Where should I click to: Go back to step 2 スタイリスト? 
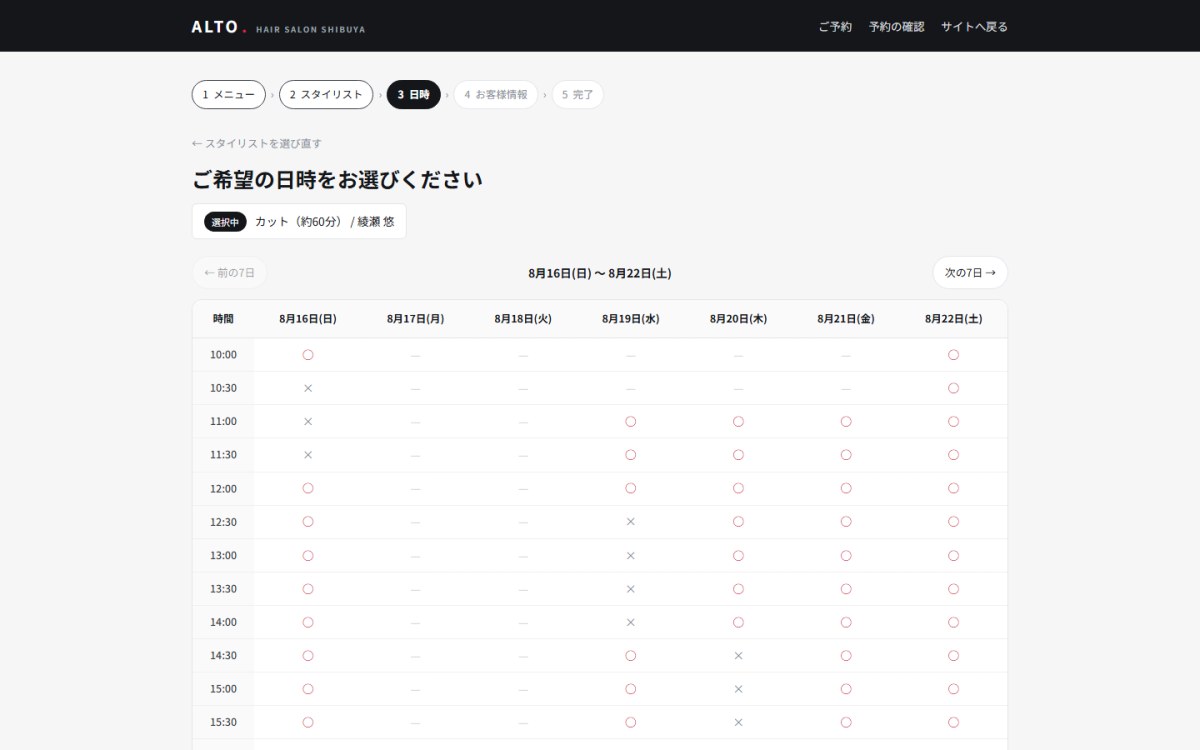coord(326,95)
